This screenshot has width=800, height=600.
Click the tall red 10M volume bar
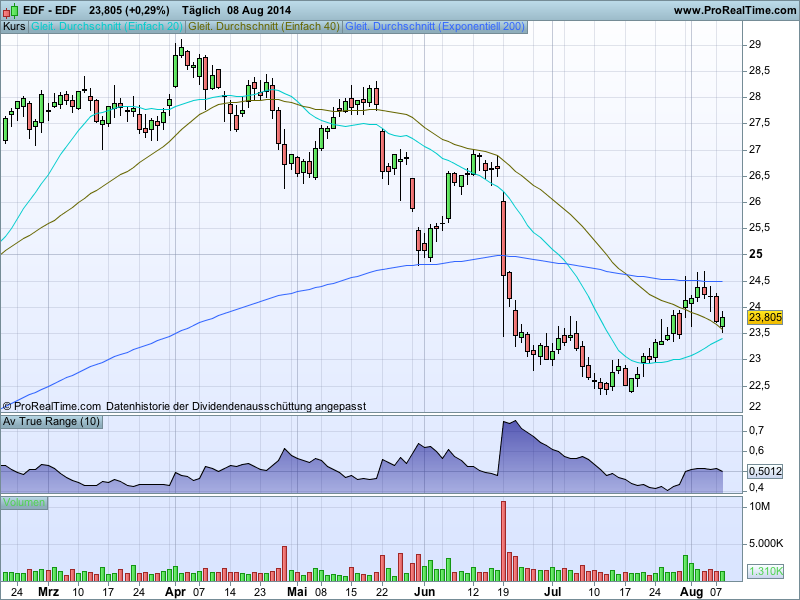tap(504, 541)
